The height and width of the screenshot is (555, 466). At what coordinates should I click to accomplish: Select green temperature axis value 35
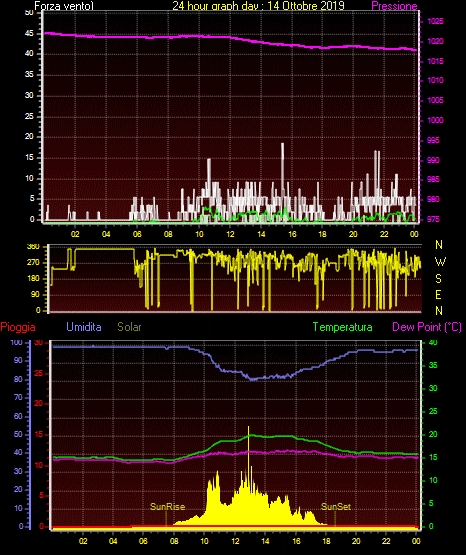[433, 365]
